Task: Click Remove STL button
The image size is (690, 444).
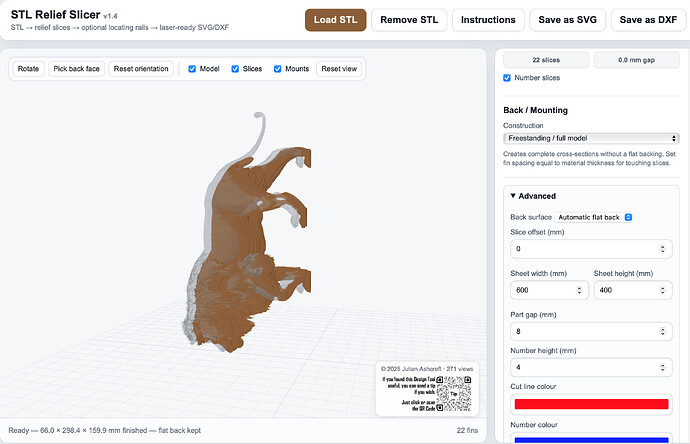Action: click(x=409, y=20)
